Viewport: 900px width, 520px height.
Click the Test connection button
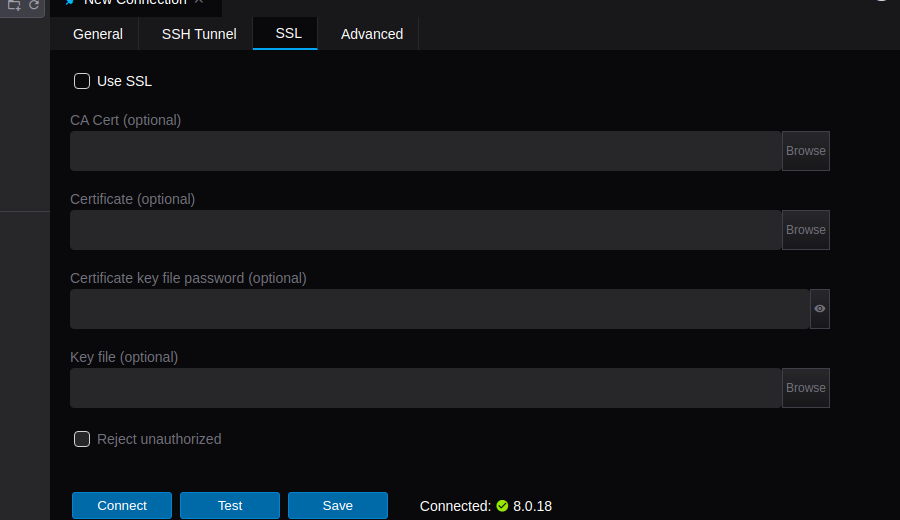(x=230, y=505)
